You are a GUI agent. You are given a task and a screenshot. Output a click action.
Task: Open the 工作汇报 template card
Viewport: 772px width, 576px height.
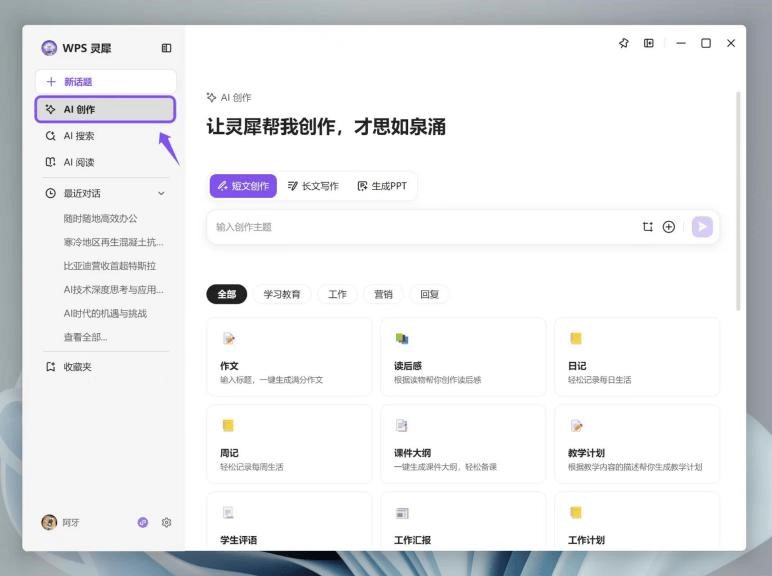(463, 522)
